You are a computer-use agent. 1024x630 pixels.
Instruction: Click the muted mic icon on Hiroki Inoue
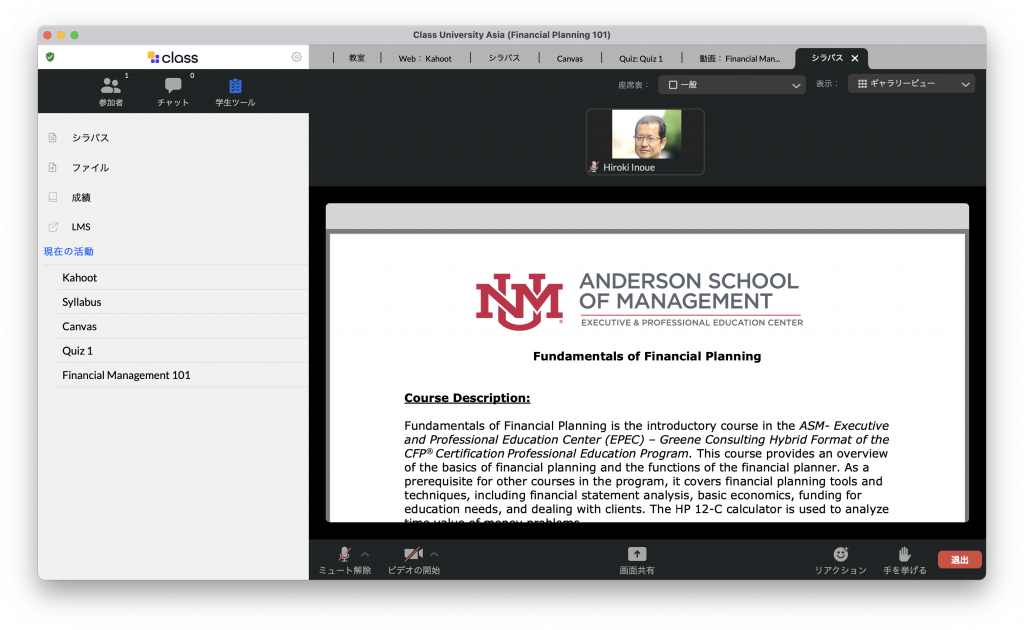(x=594, y=167)
